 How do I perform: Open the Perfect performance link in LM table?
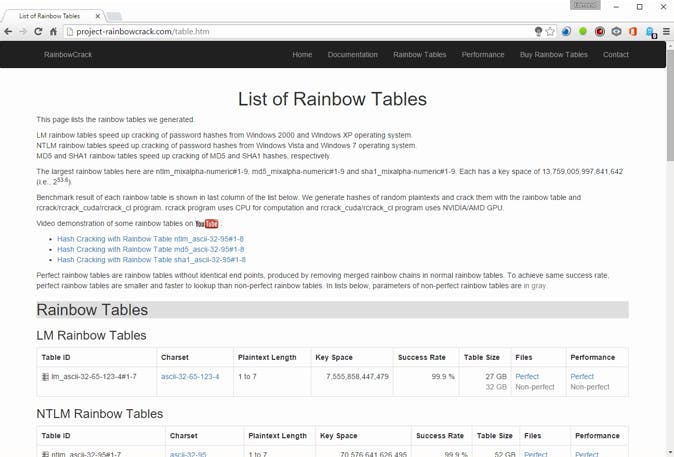[582, 377]
